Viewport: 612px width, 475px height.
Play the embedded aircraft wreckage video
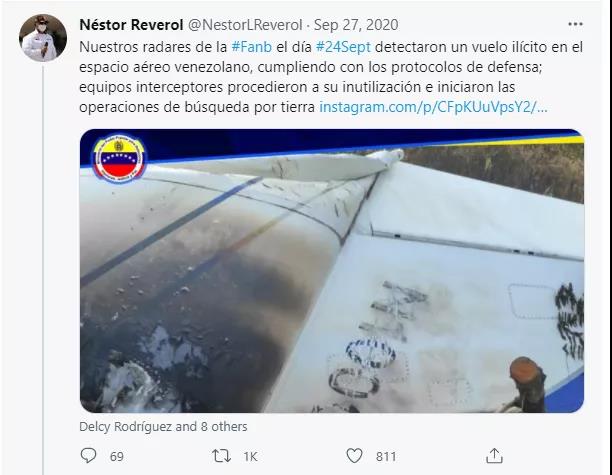point(332,270)
